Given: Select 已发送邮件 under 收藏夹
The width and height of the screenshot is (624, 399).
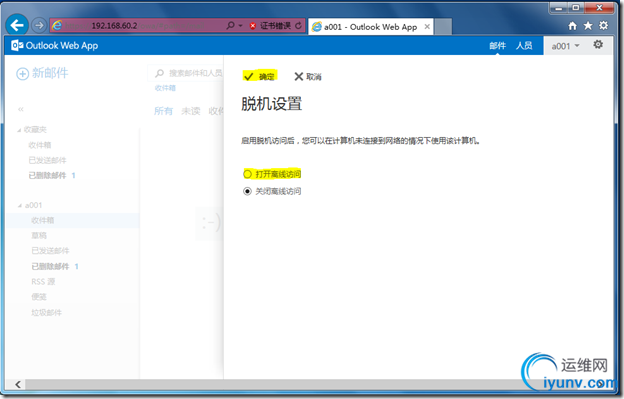Looking at the screenshot, I should coord(47,160).
